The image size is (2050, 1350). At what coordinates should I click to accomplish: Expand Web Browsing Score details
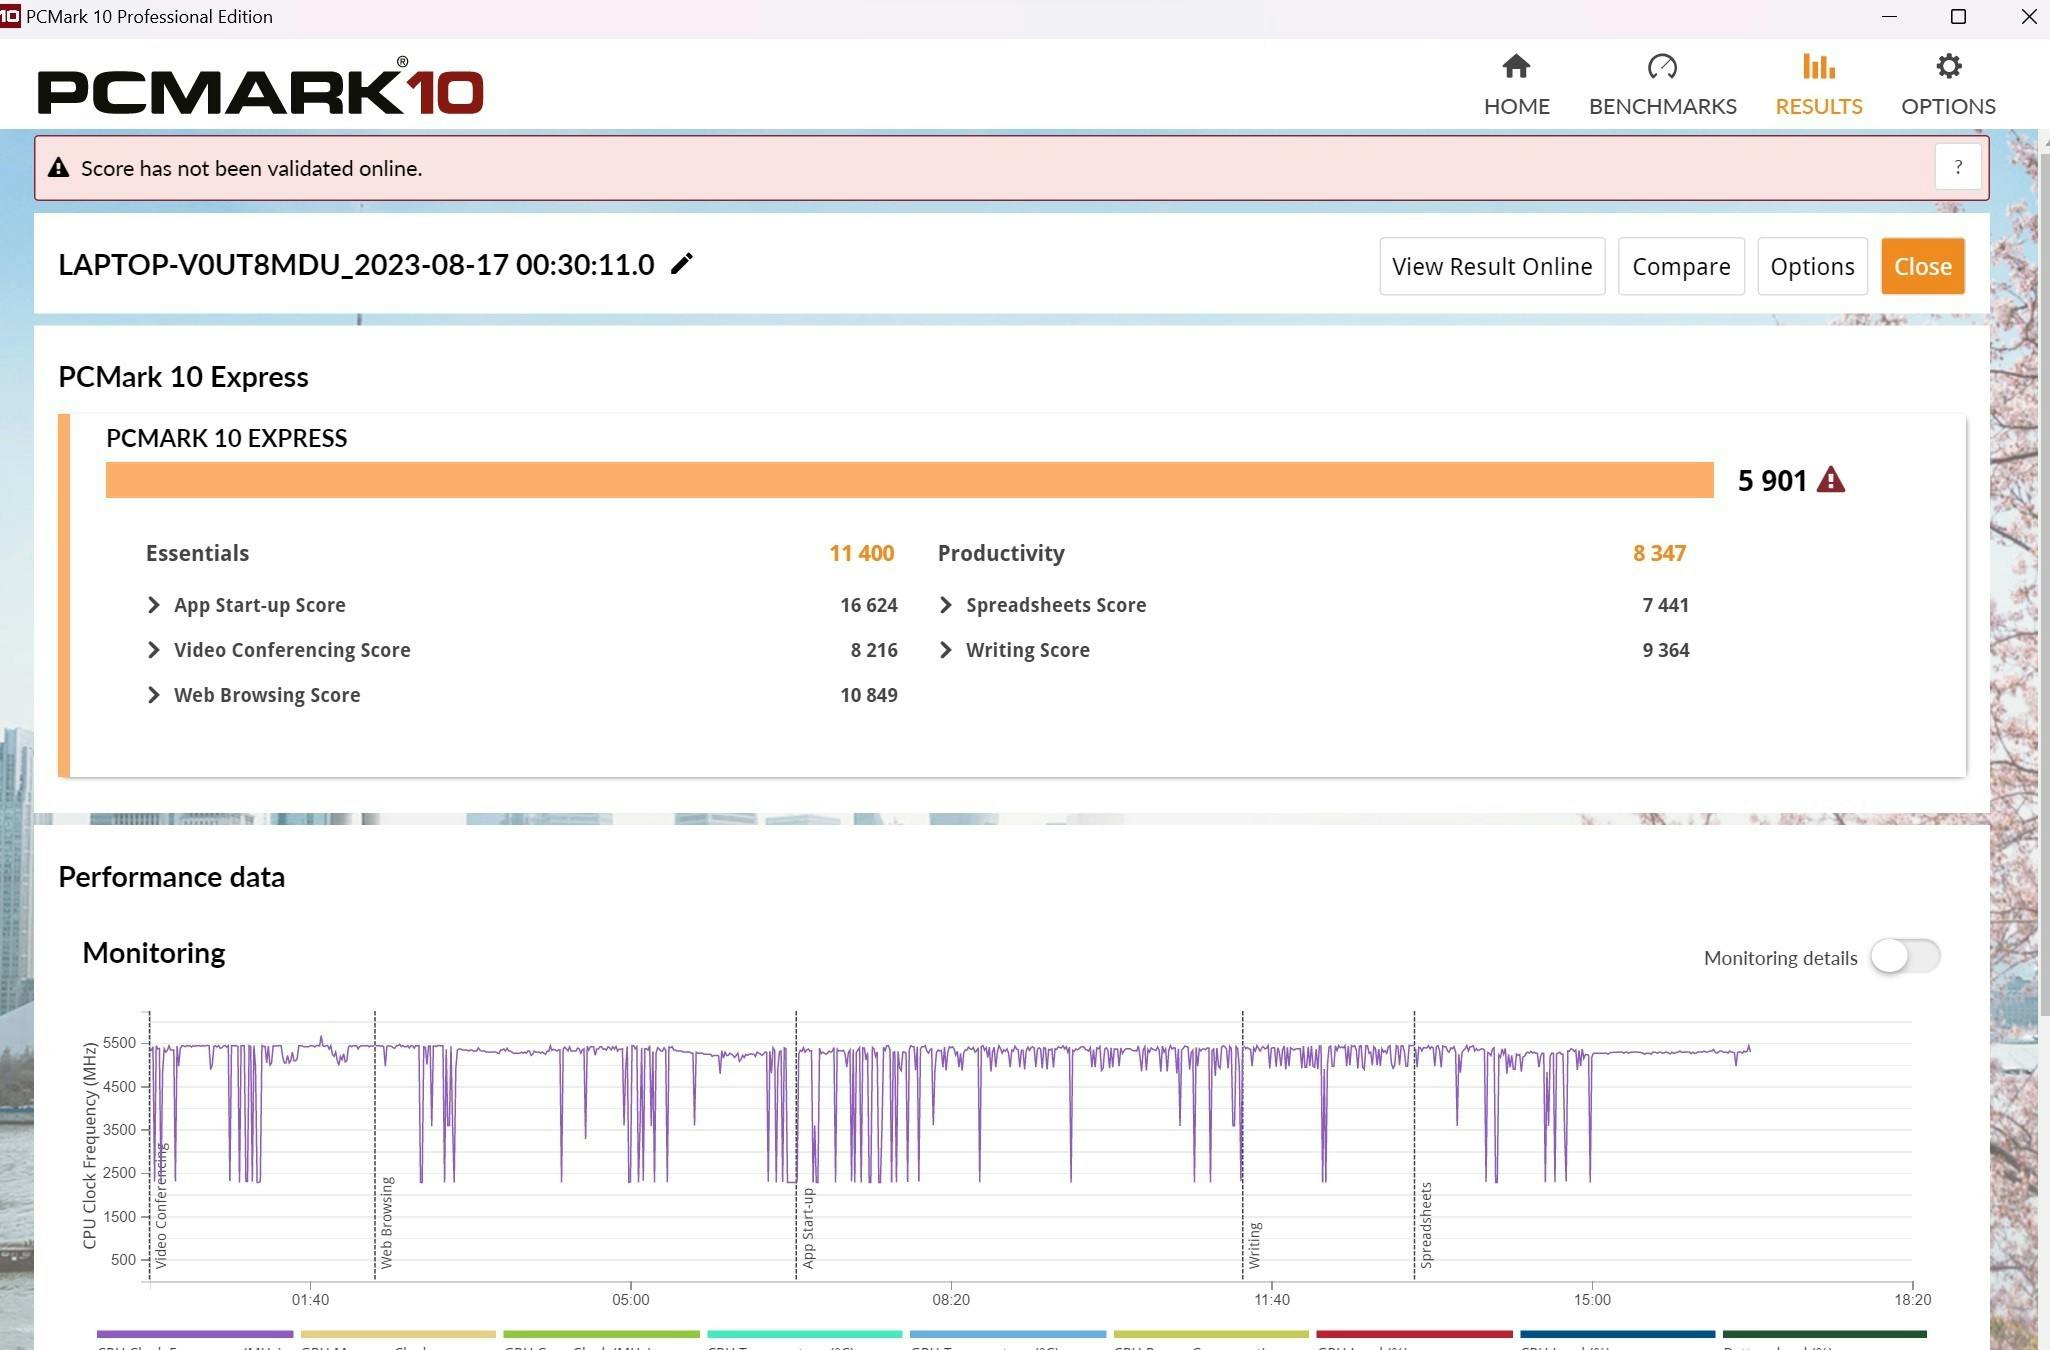point(153,695)
